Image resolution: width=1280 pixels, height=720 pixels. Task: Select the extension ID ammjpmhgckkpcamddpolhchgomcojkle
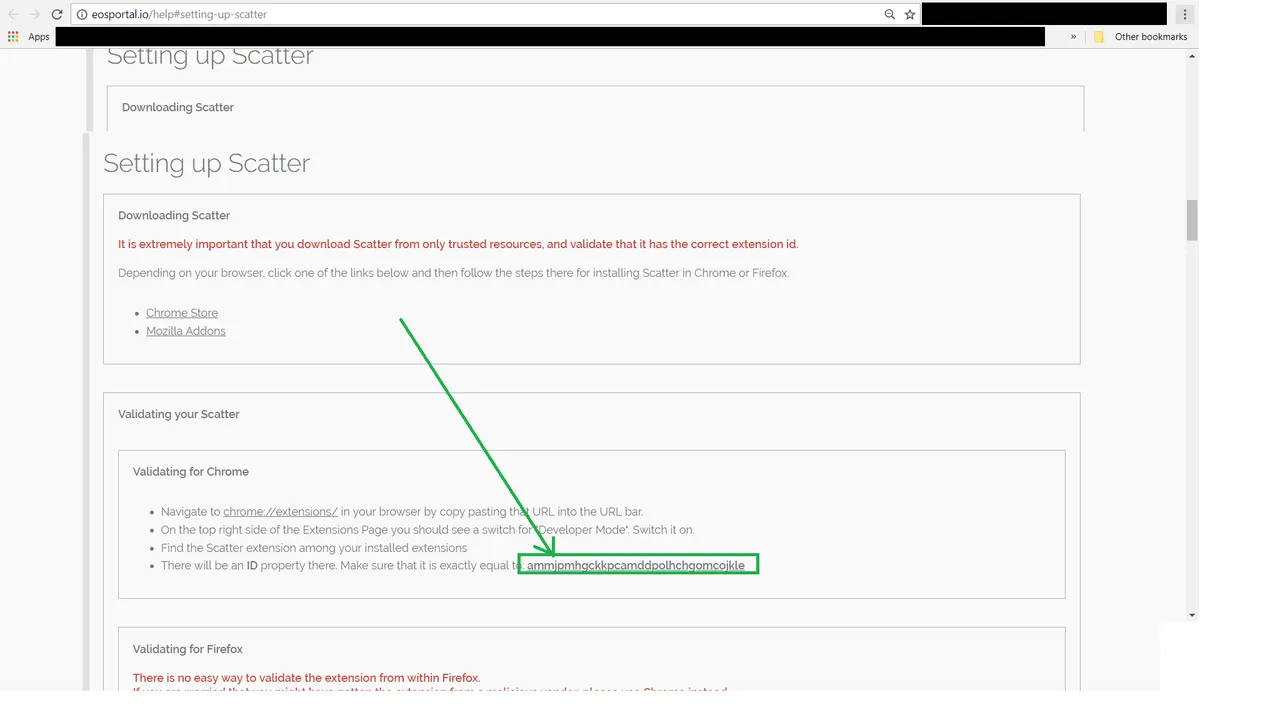[x=636, y=565]
